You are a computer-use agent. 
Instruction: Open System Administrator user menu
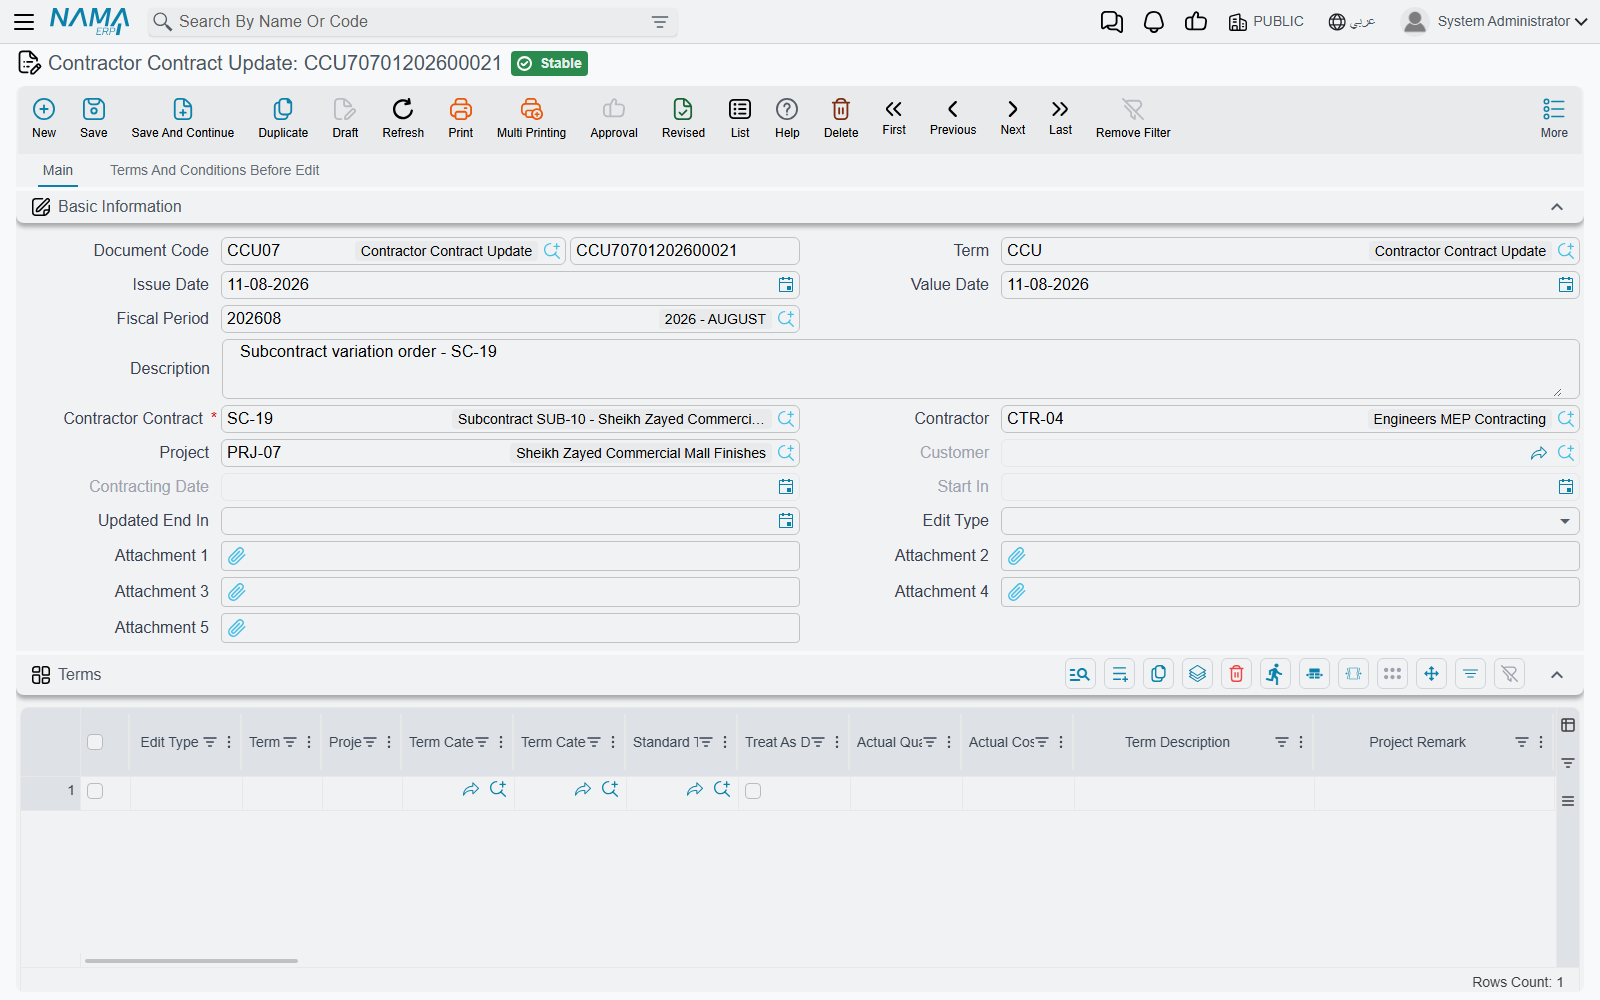pos(1496,22)
